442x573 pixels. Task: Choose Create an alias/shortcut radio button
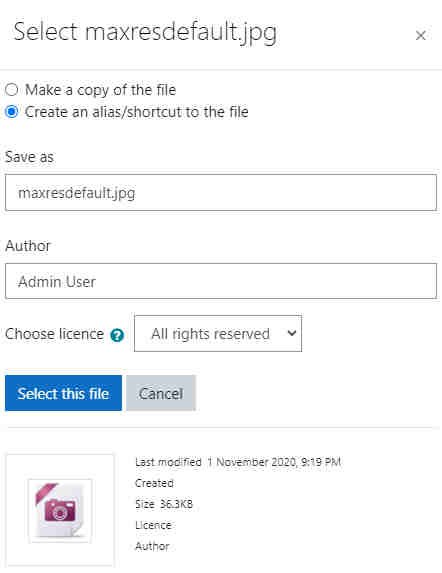pyautogui.click(x=11, y=111)
